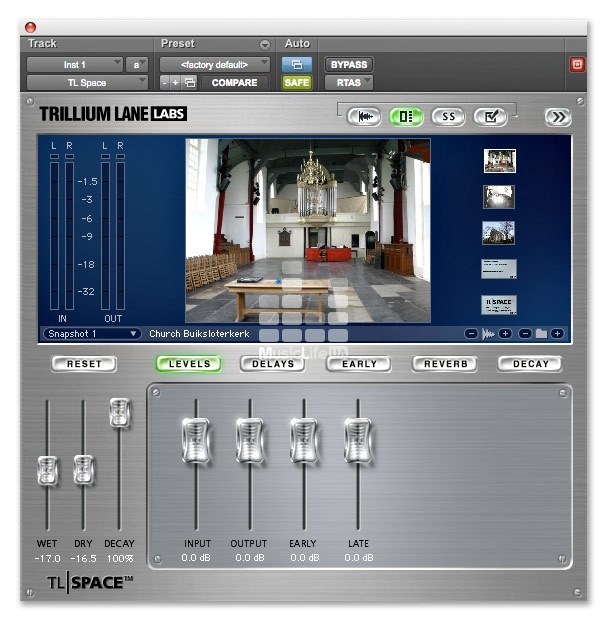Screen dimensions: 607x621
Task: Open the Snapshot 1 dropdown
Action: tap(91, 333)
